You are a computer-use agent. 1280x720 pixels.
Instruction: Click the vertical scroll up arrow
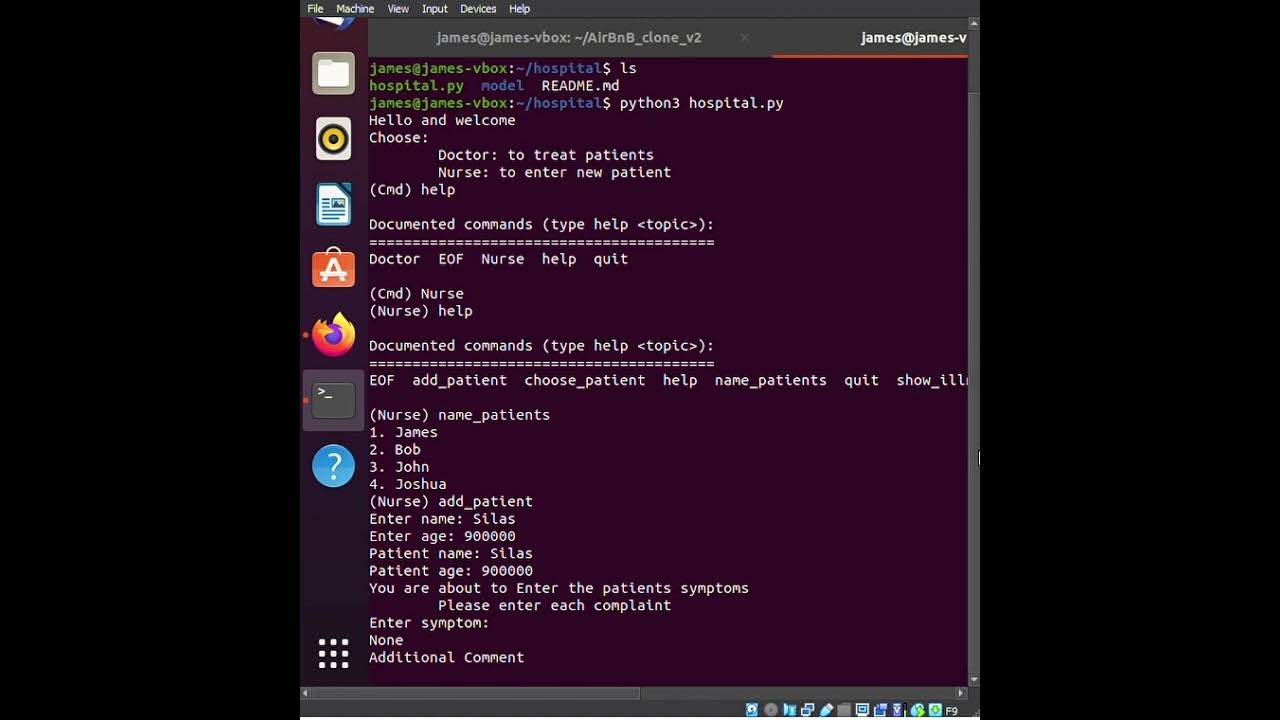pos(974,23)
